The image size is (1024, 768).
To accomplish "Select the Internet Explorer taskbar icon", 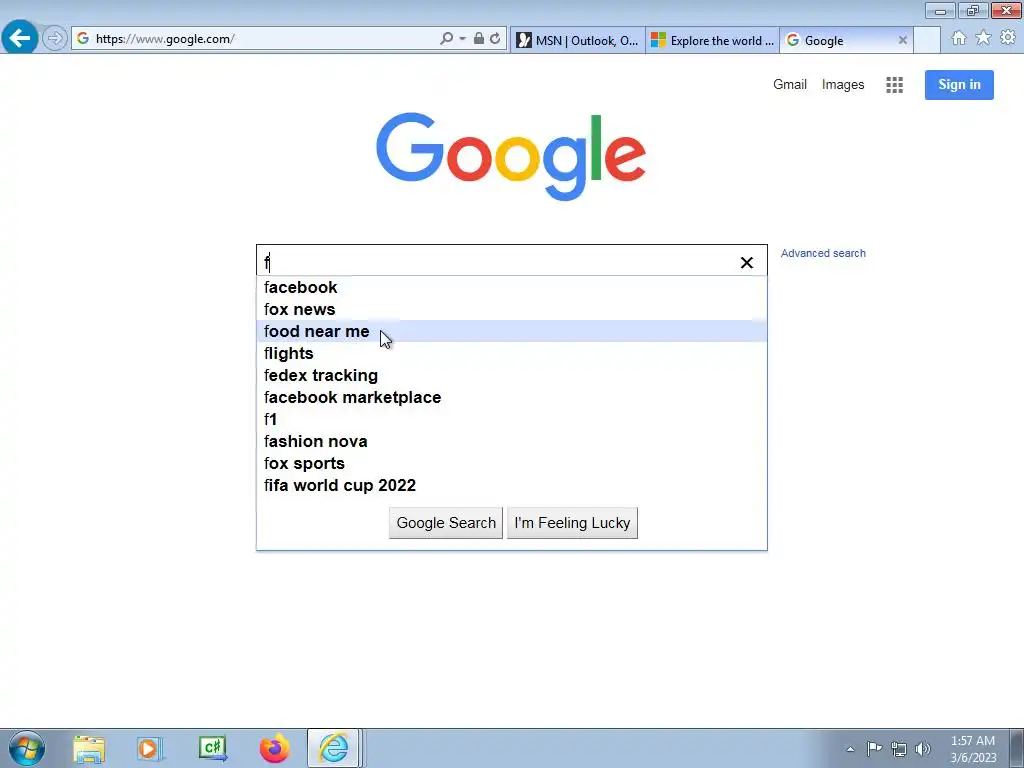I will (x=334, y=748).
